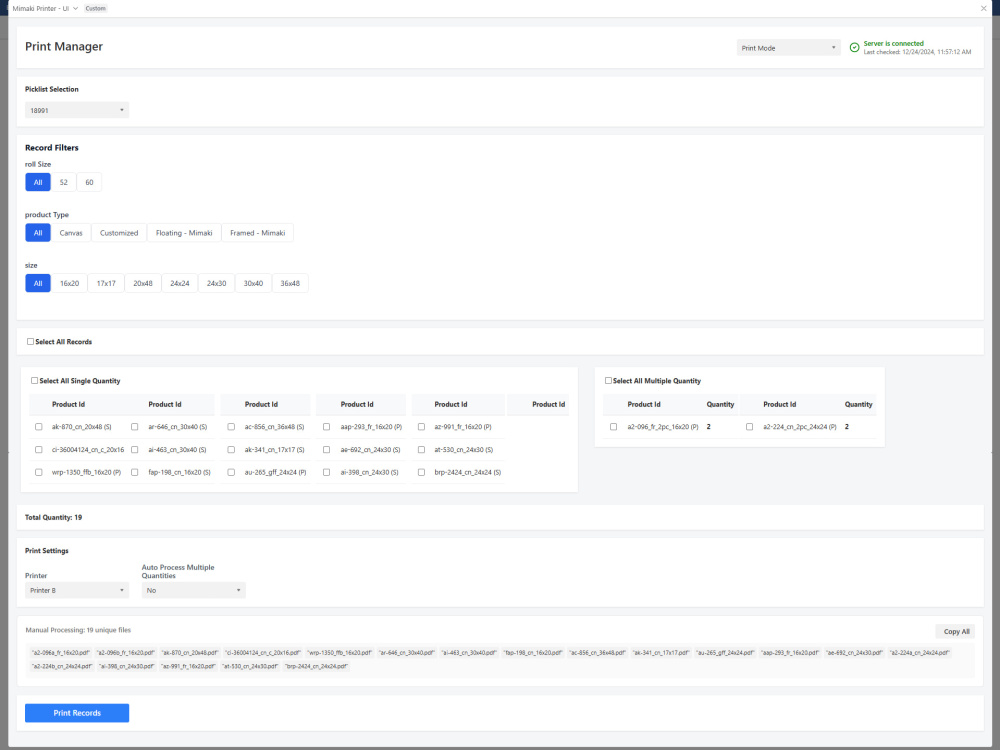The width and height of the screenshot is (1000, 750).
Task: Click file chip "at-530_cn_24x30.pdf"
Action: (x=250, y=666)
